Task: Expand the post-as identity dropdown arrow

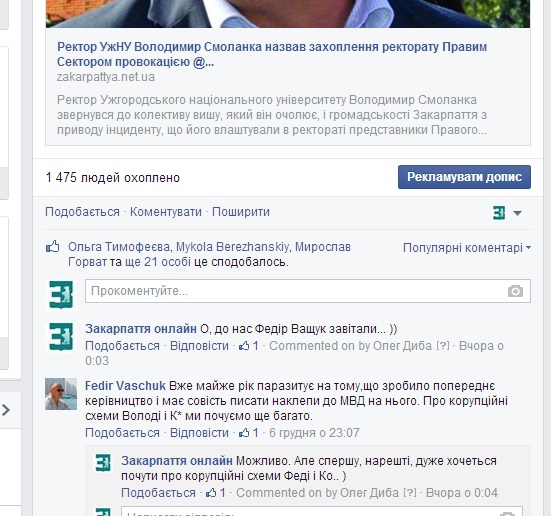Action: coord(517,213)
